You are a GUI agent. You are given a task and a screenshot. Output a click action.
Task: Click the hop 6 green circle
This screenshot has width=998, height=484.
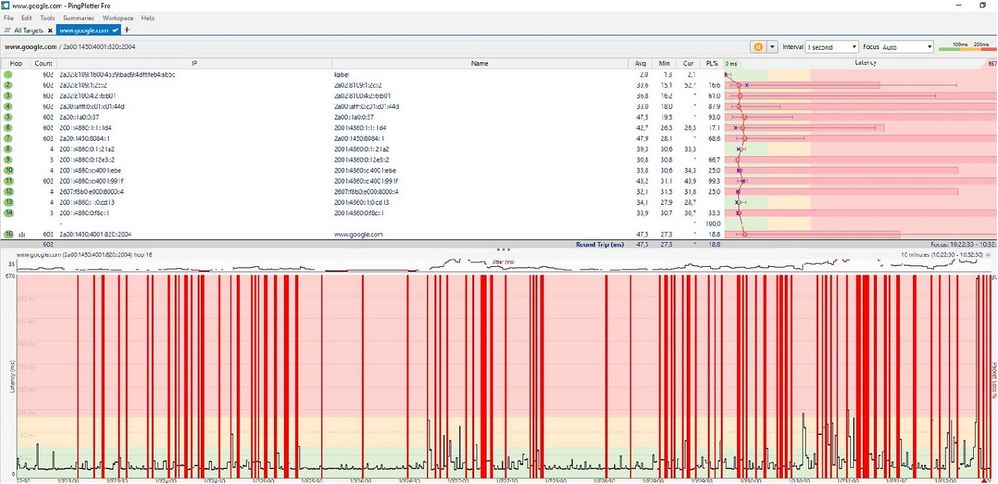(8, 128)
